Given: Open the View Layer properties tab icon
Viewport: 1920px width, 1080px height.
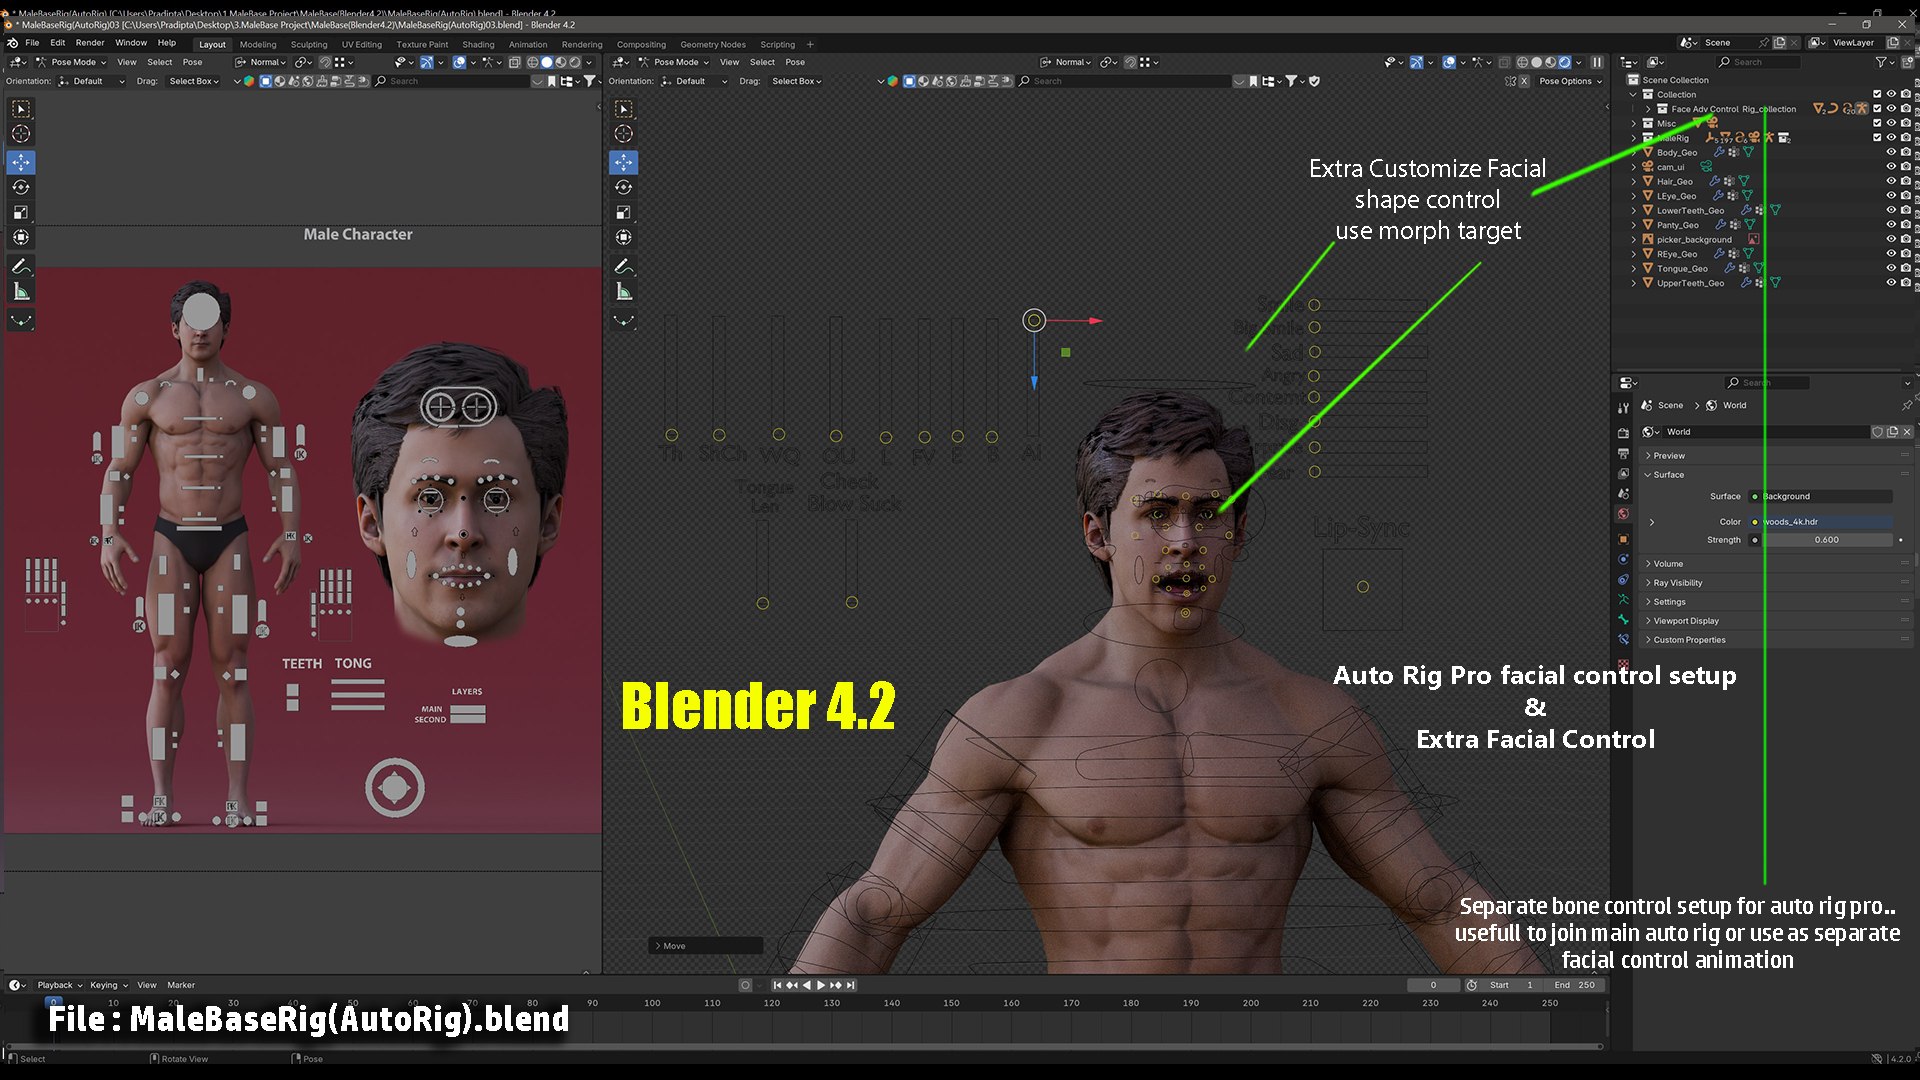Looking at the screenshot, I should pyautogui.click(x=1623, y=474).
